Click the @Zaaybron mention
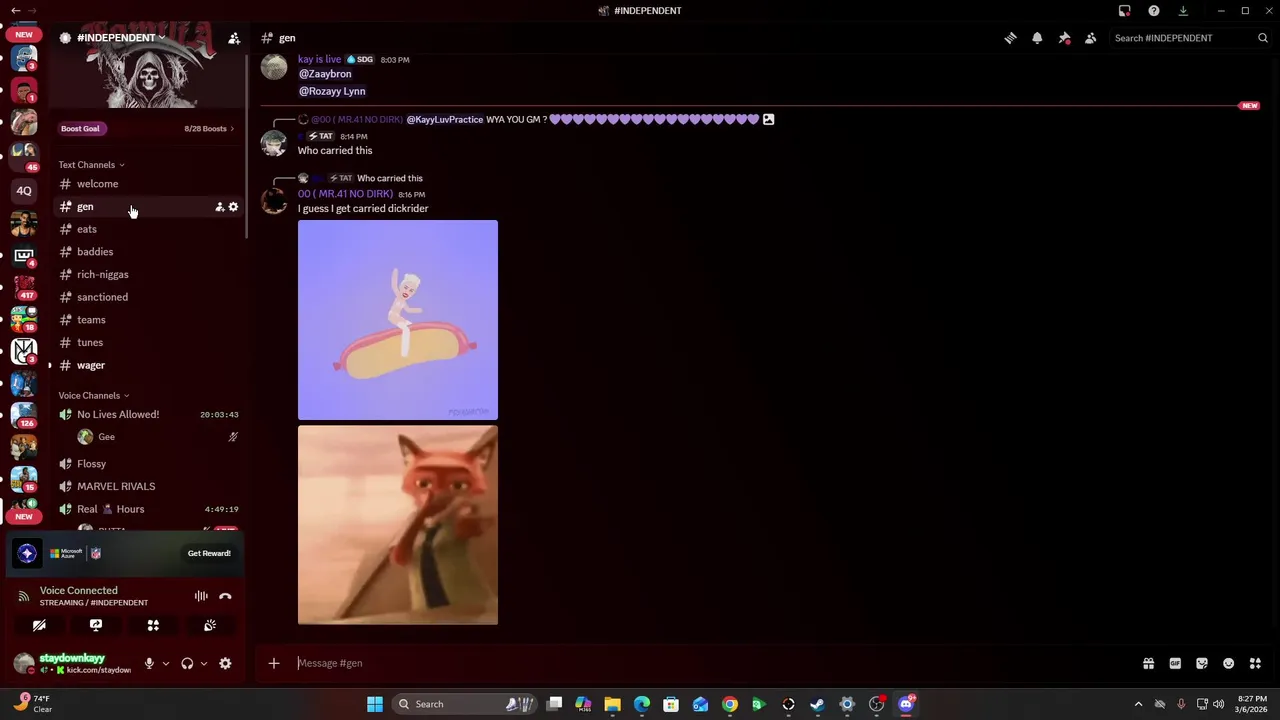This screenshot has width=1280, height=720. 325,74
